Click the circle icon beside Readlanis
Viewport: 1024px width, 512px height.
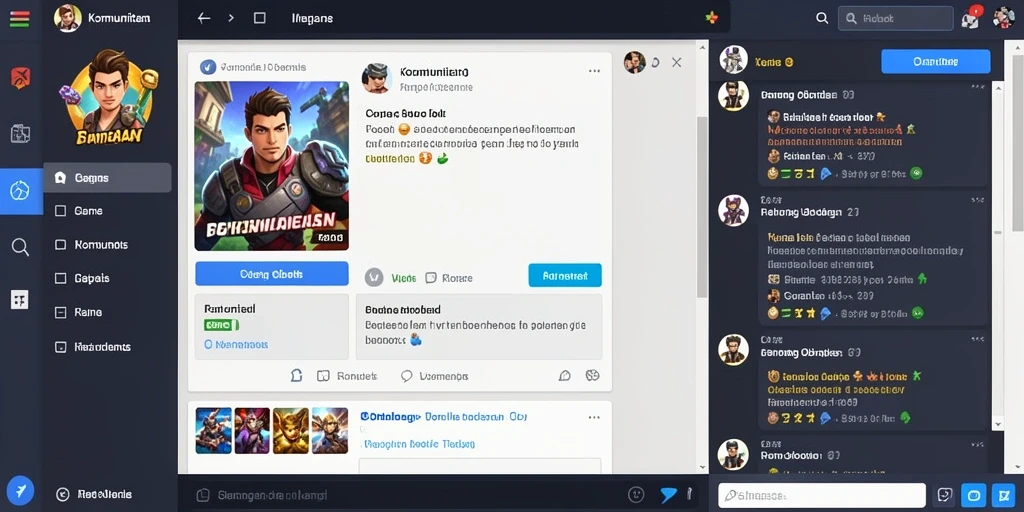63,494
